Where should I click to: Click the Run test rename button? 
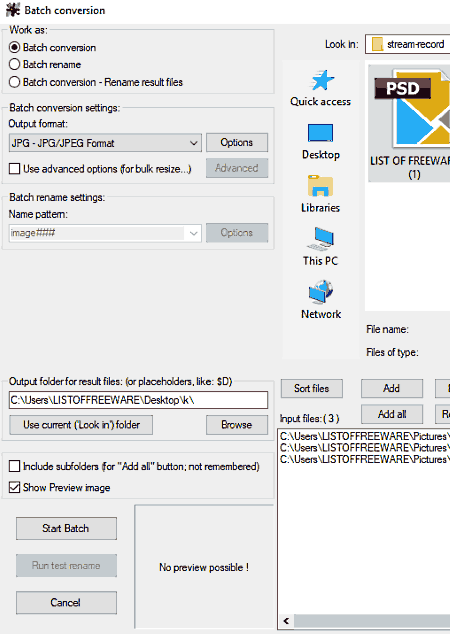pos(66,566)
